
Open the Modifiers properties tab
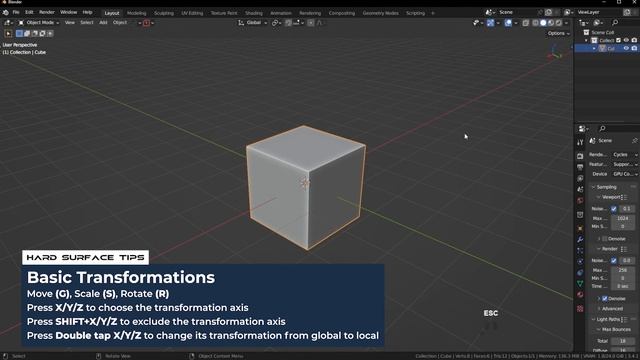coord(580,239)
